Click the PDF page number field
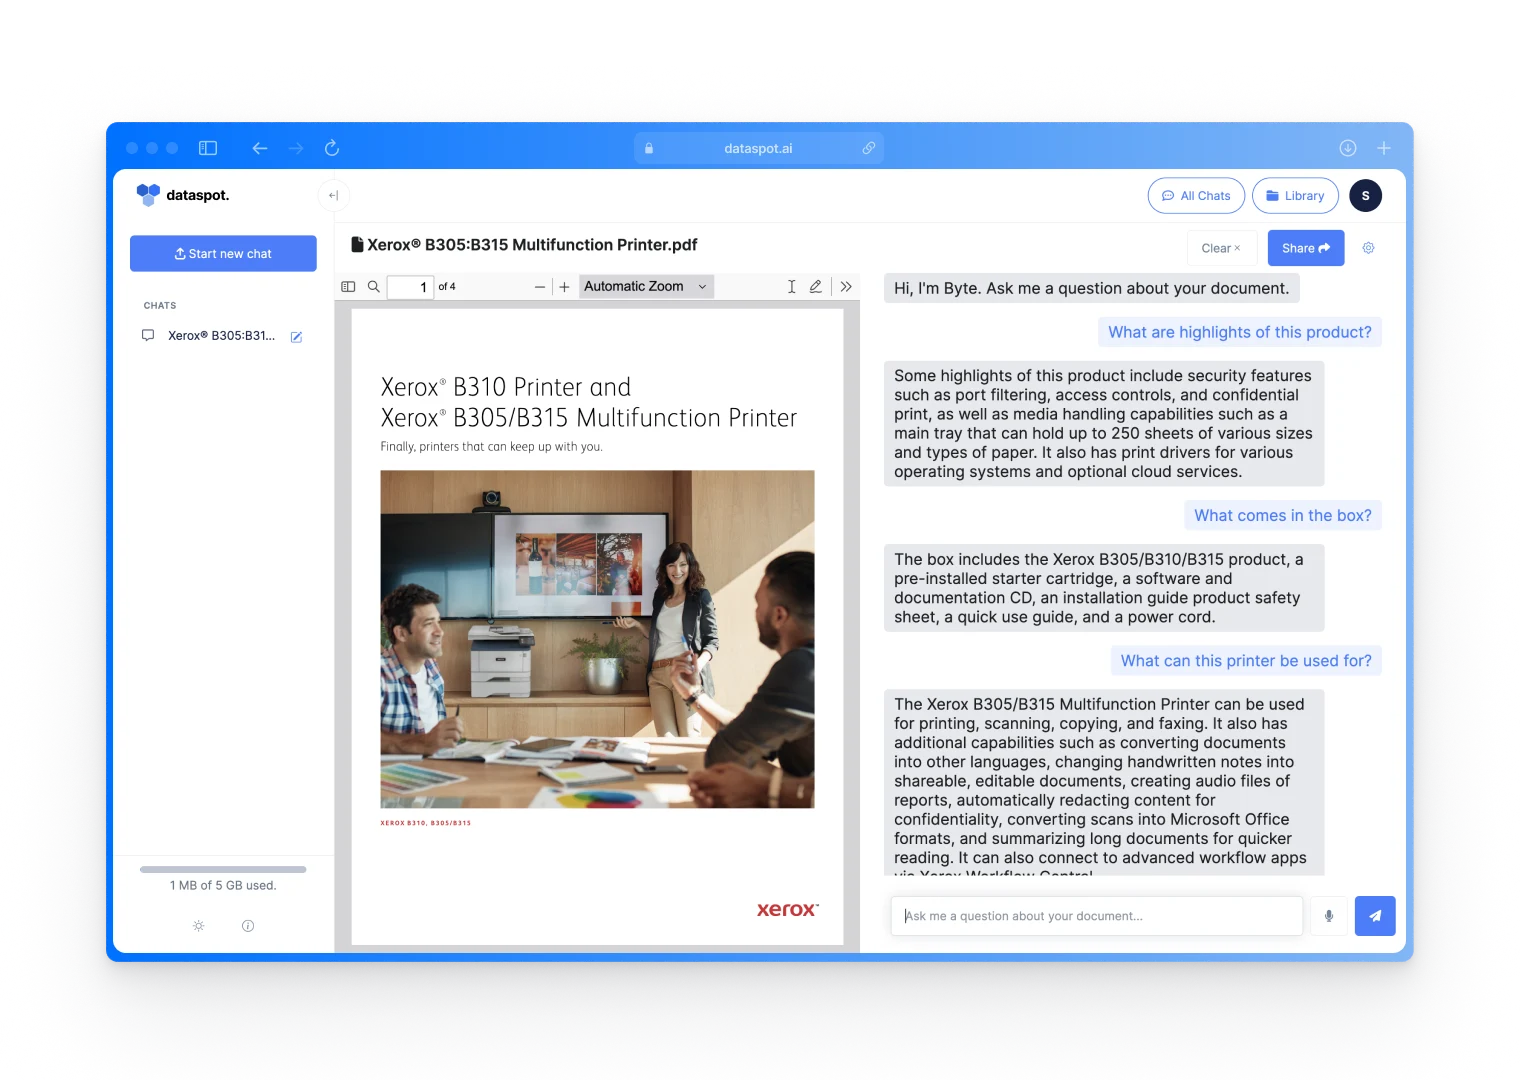This screenshot has height=1080, width=1520. 410,287
